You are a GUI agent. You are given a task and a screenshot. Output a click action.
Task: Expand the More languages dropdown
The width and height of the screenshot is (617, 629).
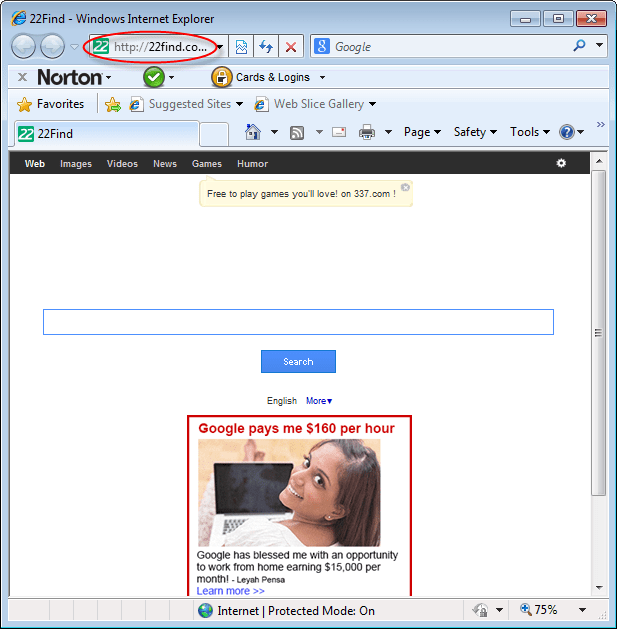click(319, 401)
